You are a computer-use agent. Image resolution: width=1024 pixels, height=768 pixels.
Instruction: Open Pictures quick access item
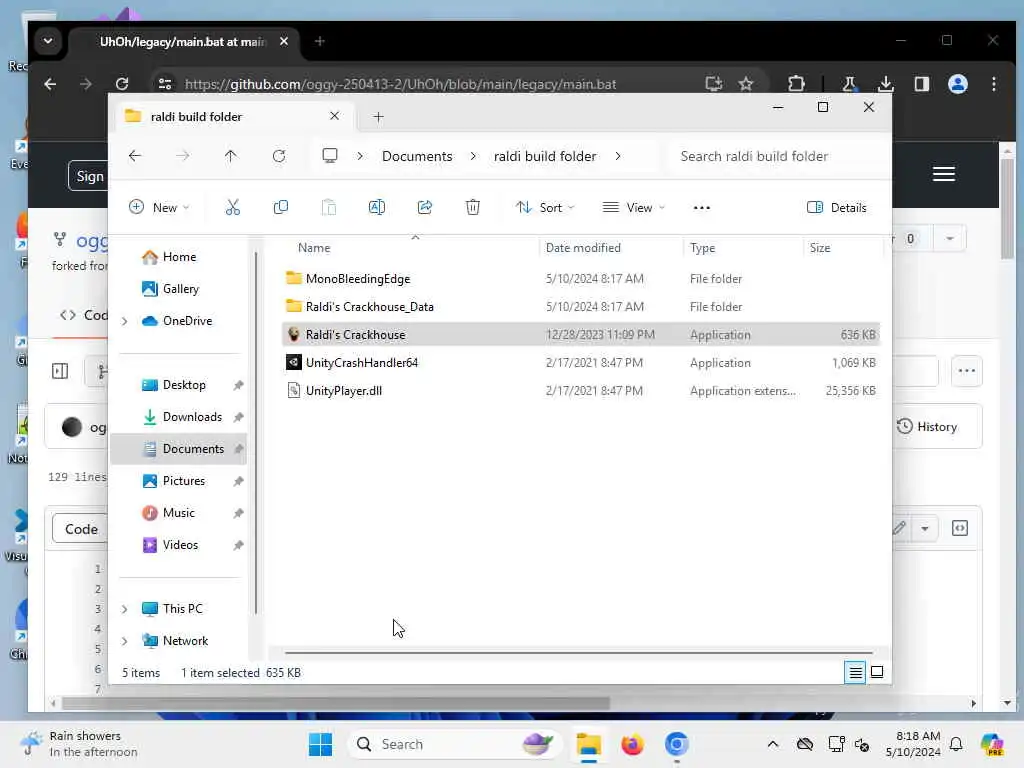pyautogui.click(x=184, y=481)
